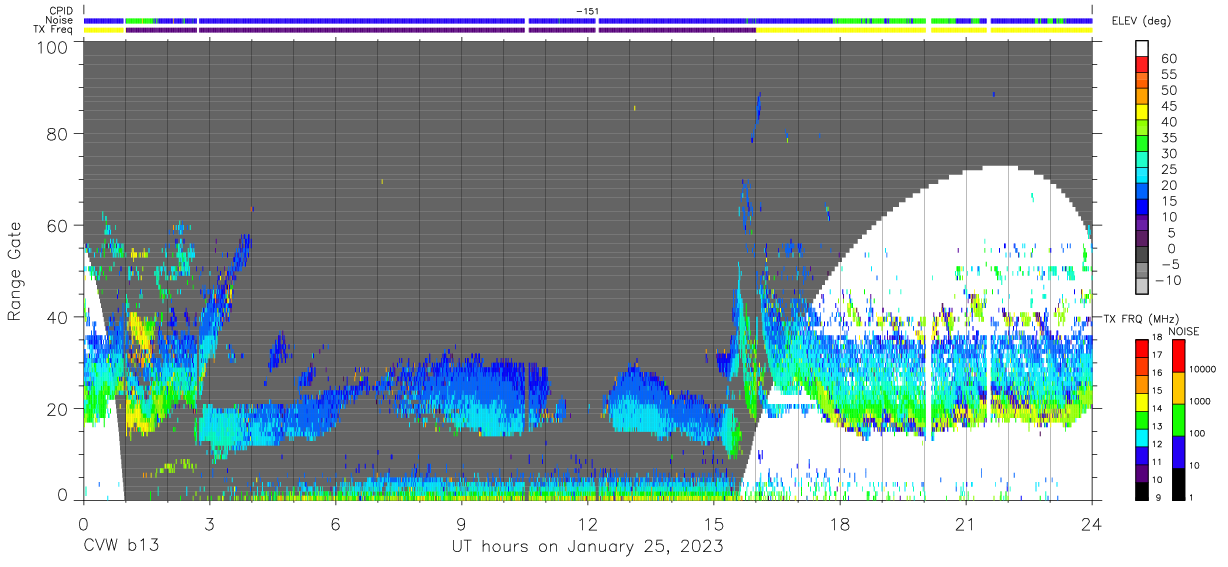
Task: Click the UT hours on January 25, 2023 title
Action: pyautogui.click(x=586, y=547)
